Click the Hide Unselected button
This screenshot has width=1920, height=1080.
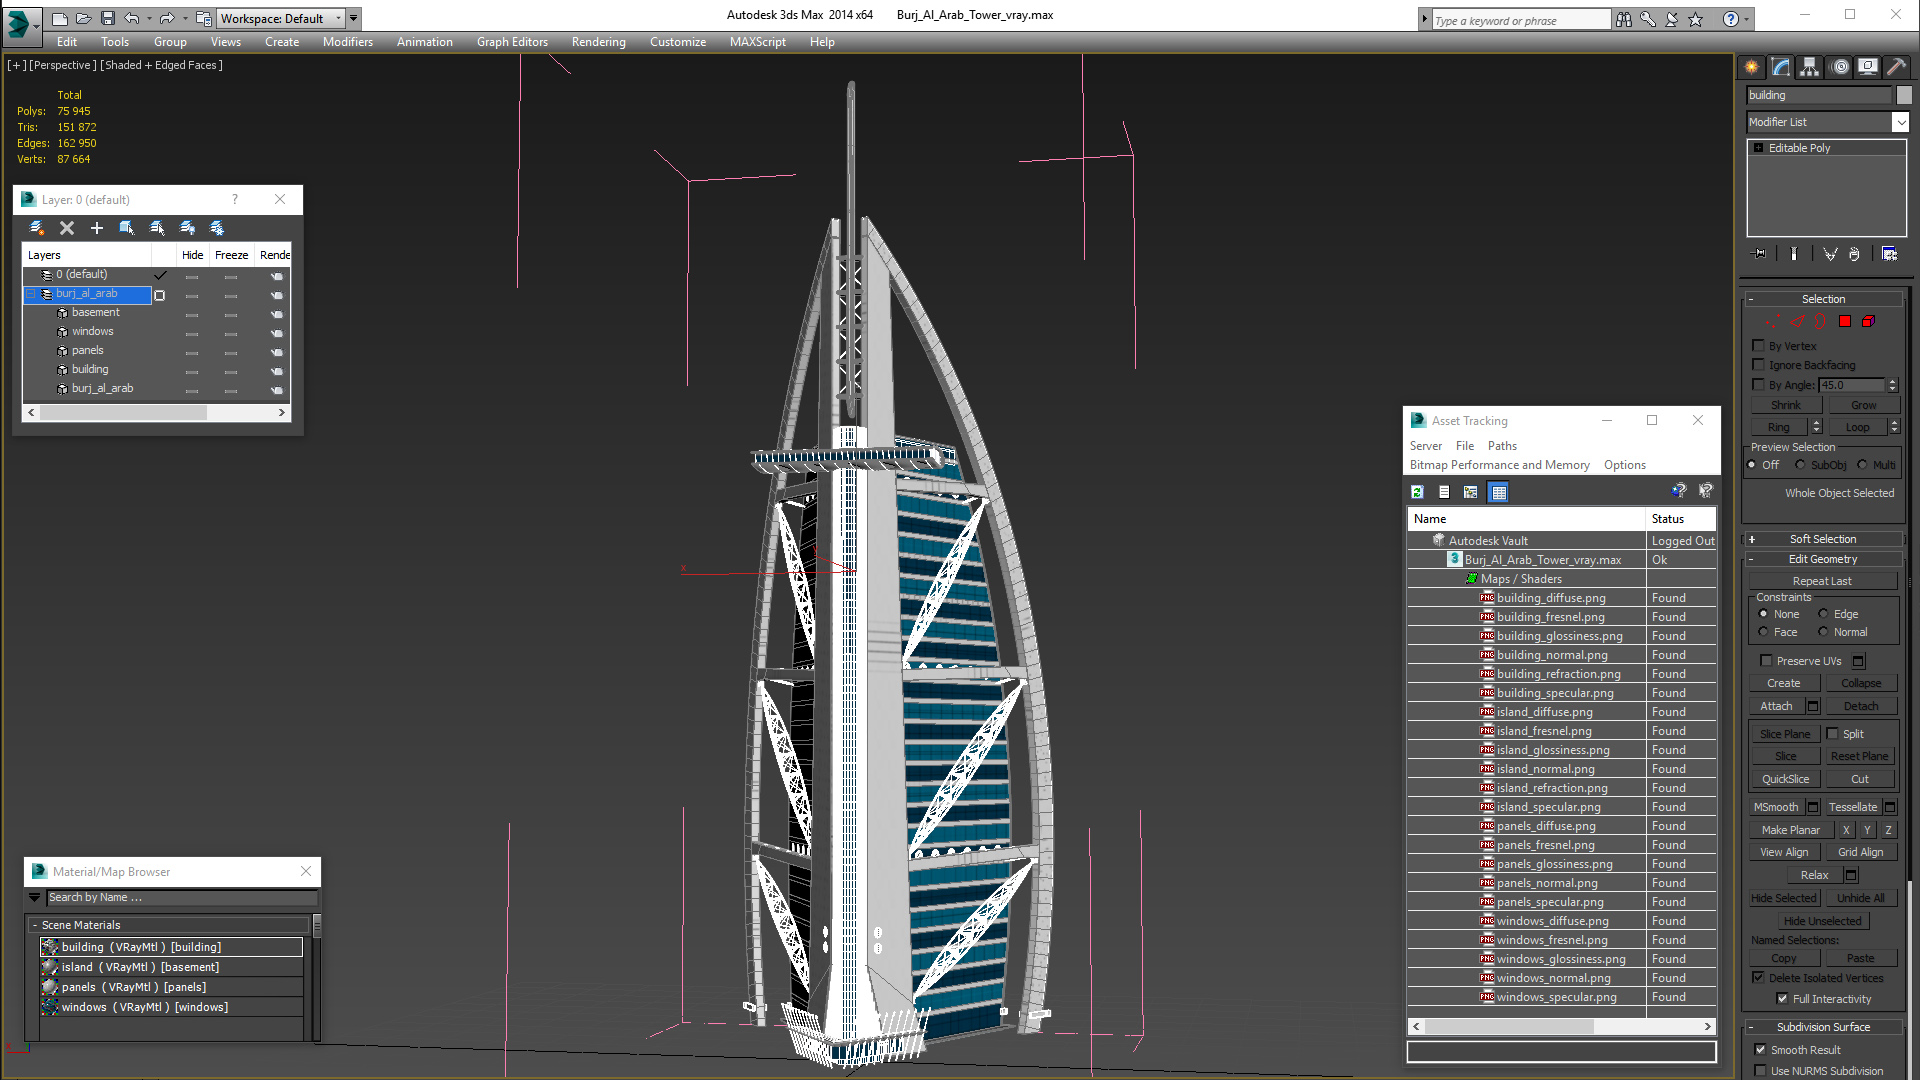pos(1822,921)
